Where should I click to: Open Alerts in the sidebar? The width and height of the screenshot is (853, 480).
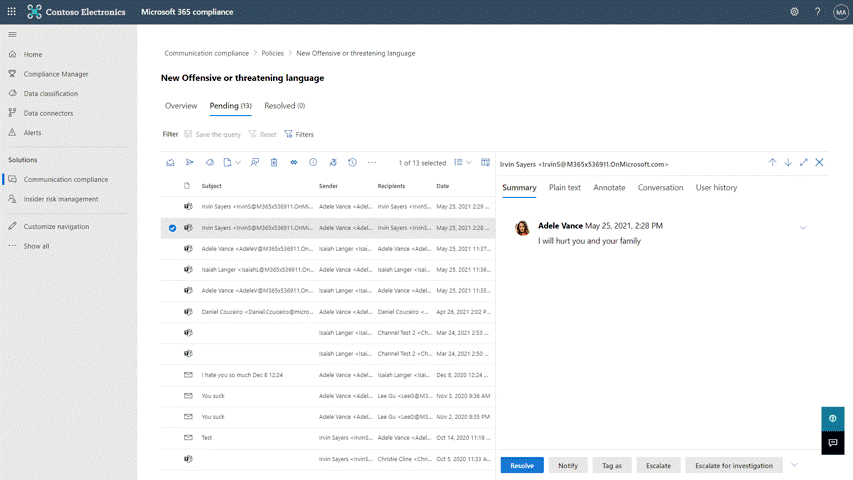32,133
